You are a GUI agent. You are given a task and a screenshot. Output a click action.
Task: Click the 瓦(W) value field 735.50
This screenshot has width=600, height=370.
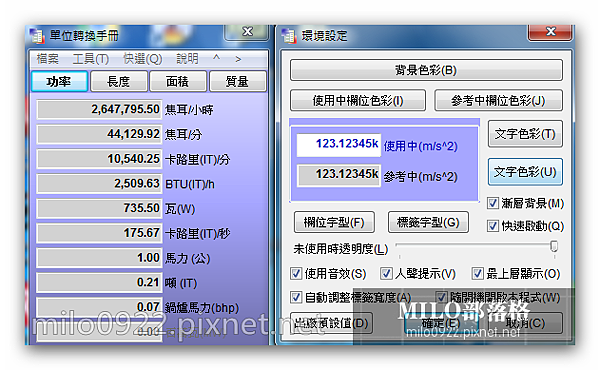(99, 208)
